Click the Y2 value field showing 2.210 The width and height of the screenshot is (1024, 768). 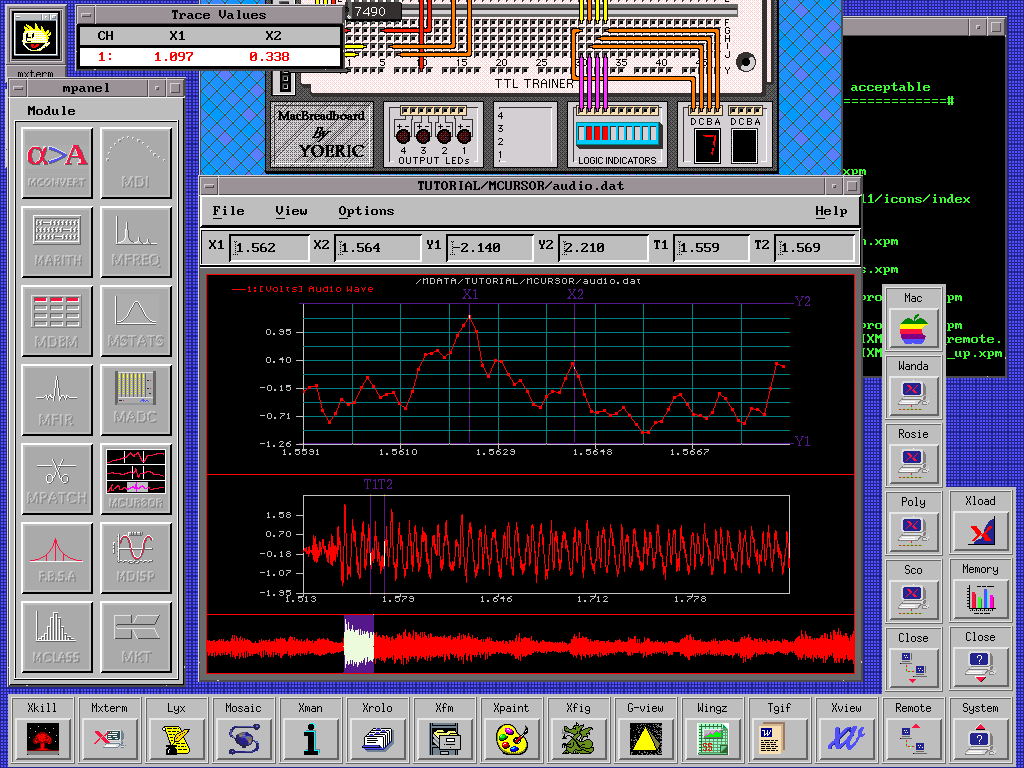[603, 248]
